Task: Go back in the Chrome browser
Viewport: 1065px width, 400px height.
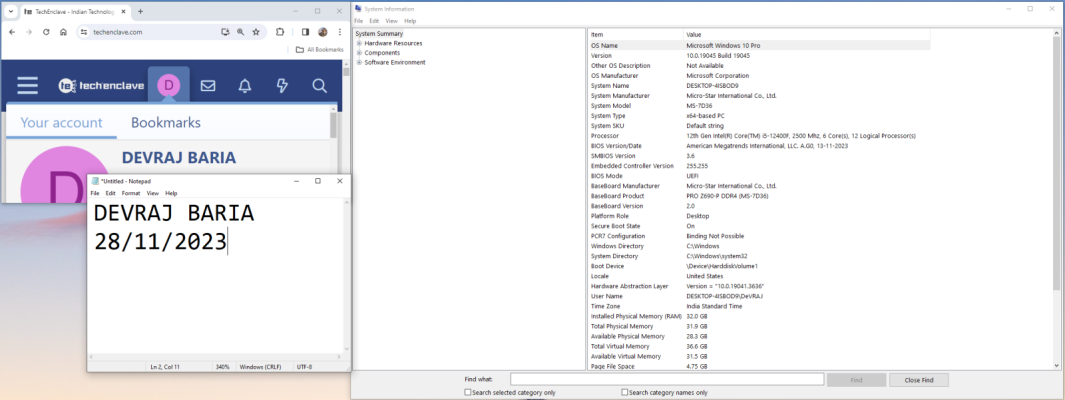Action: (12, 32)
